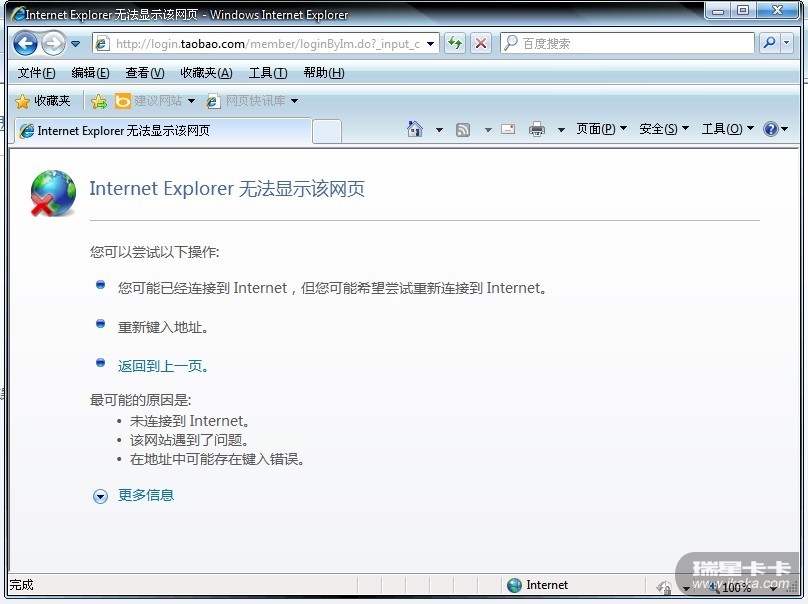Minimize the Internet Explorer window
Screen dimensions: 808x604
[x=718, y=10]
